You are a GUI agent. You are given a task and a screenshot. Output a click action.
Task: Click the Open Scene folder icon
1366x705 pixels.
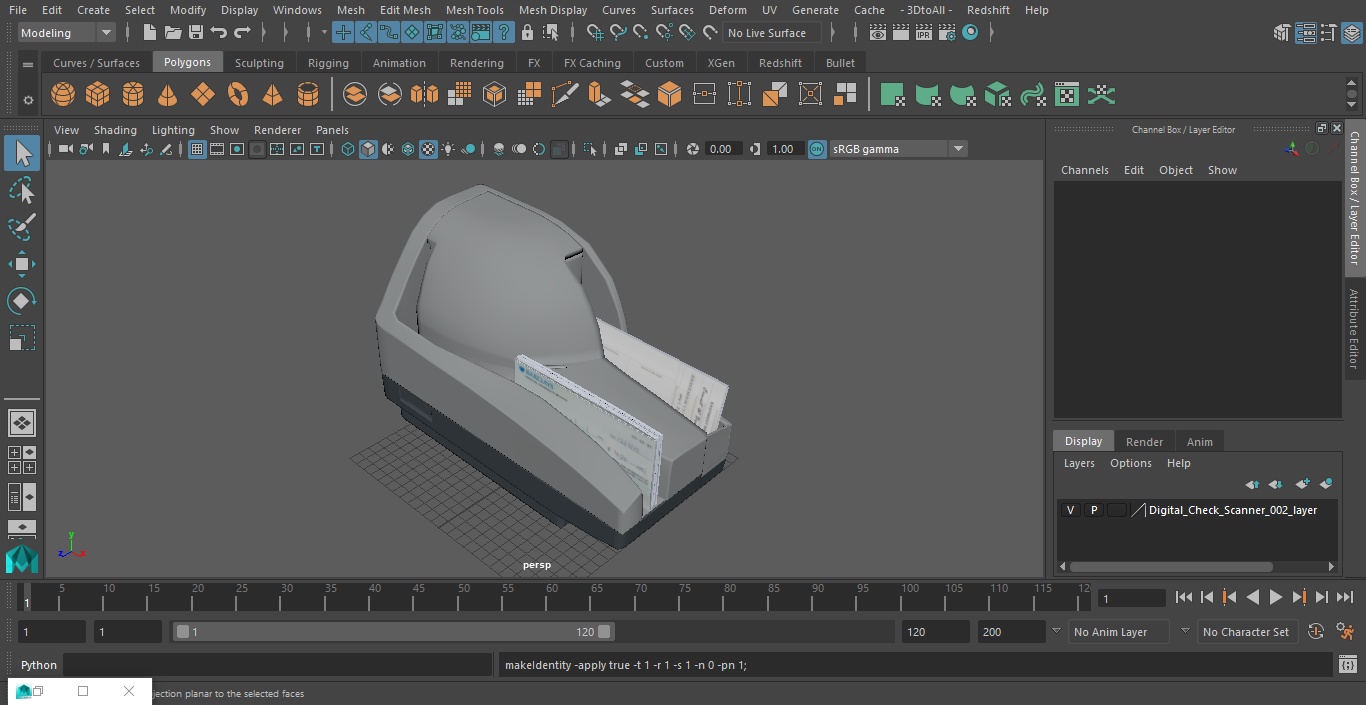[173, 33]
